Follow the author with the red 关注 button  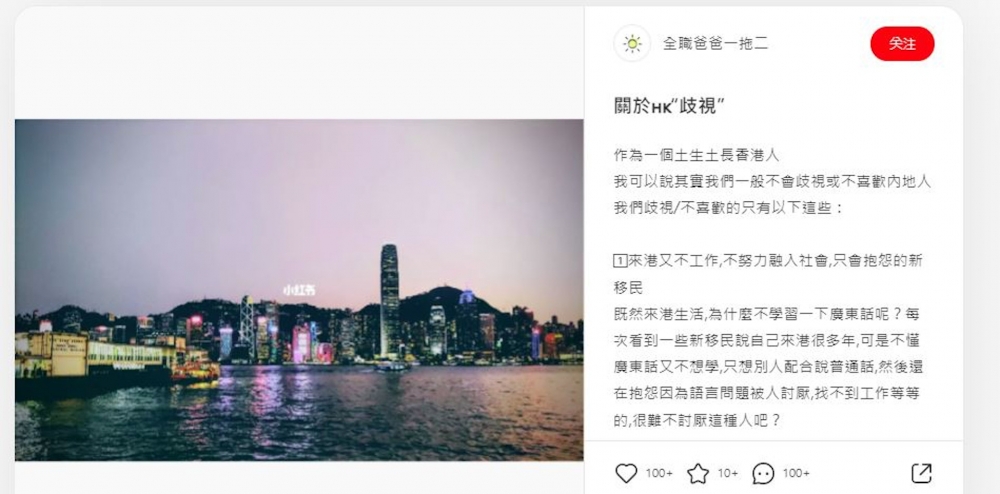click(x=902, y=44)
